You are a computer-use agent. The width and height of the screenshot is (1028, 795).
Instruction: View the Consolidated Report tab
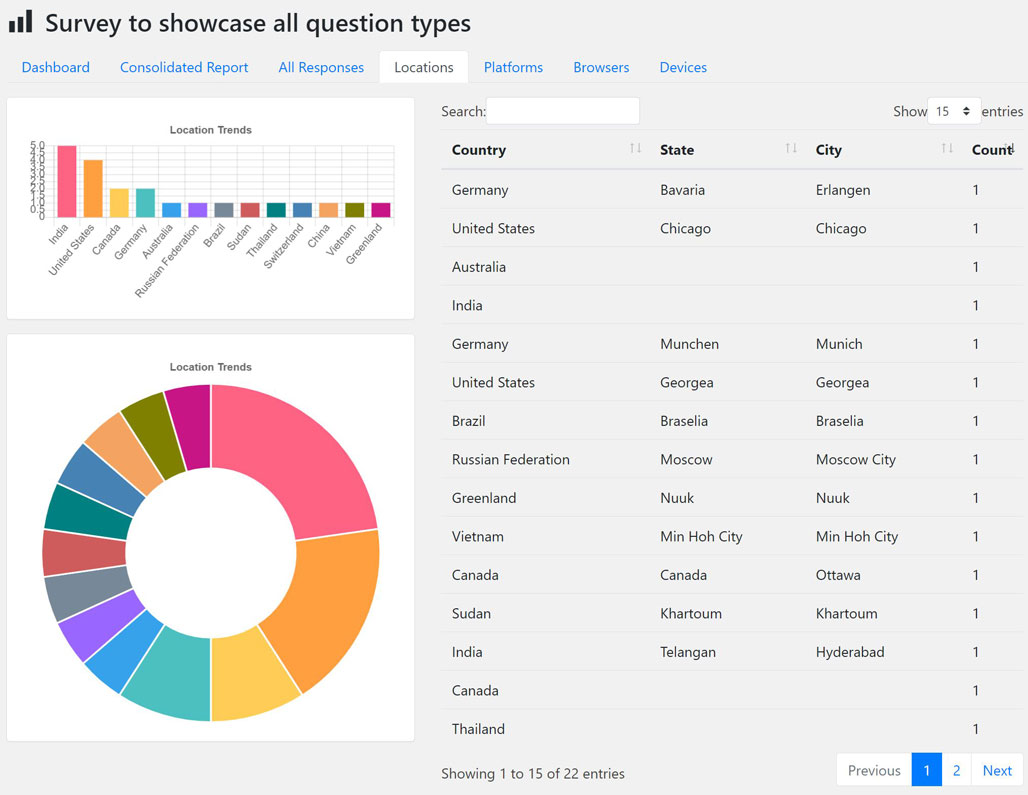pos(184,67)
